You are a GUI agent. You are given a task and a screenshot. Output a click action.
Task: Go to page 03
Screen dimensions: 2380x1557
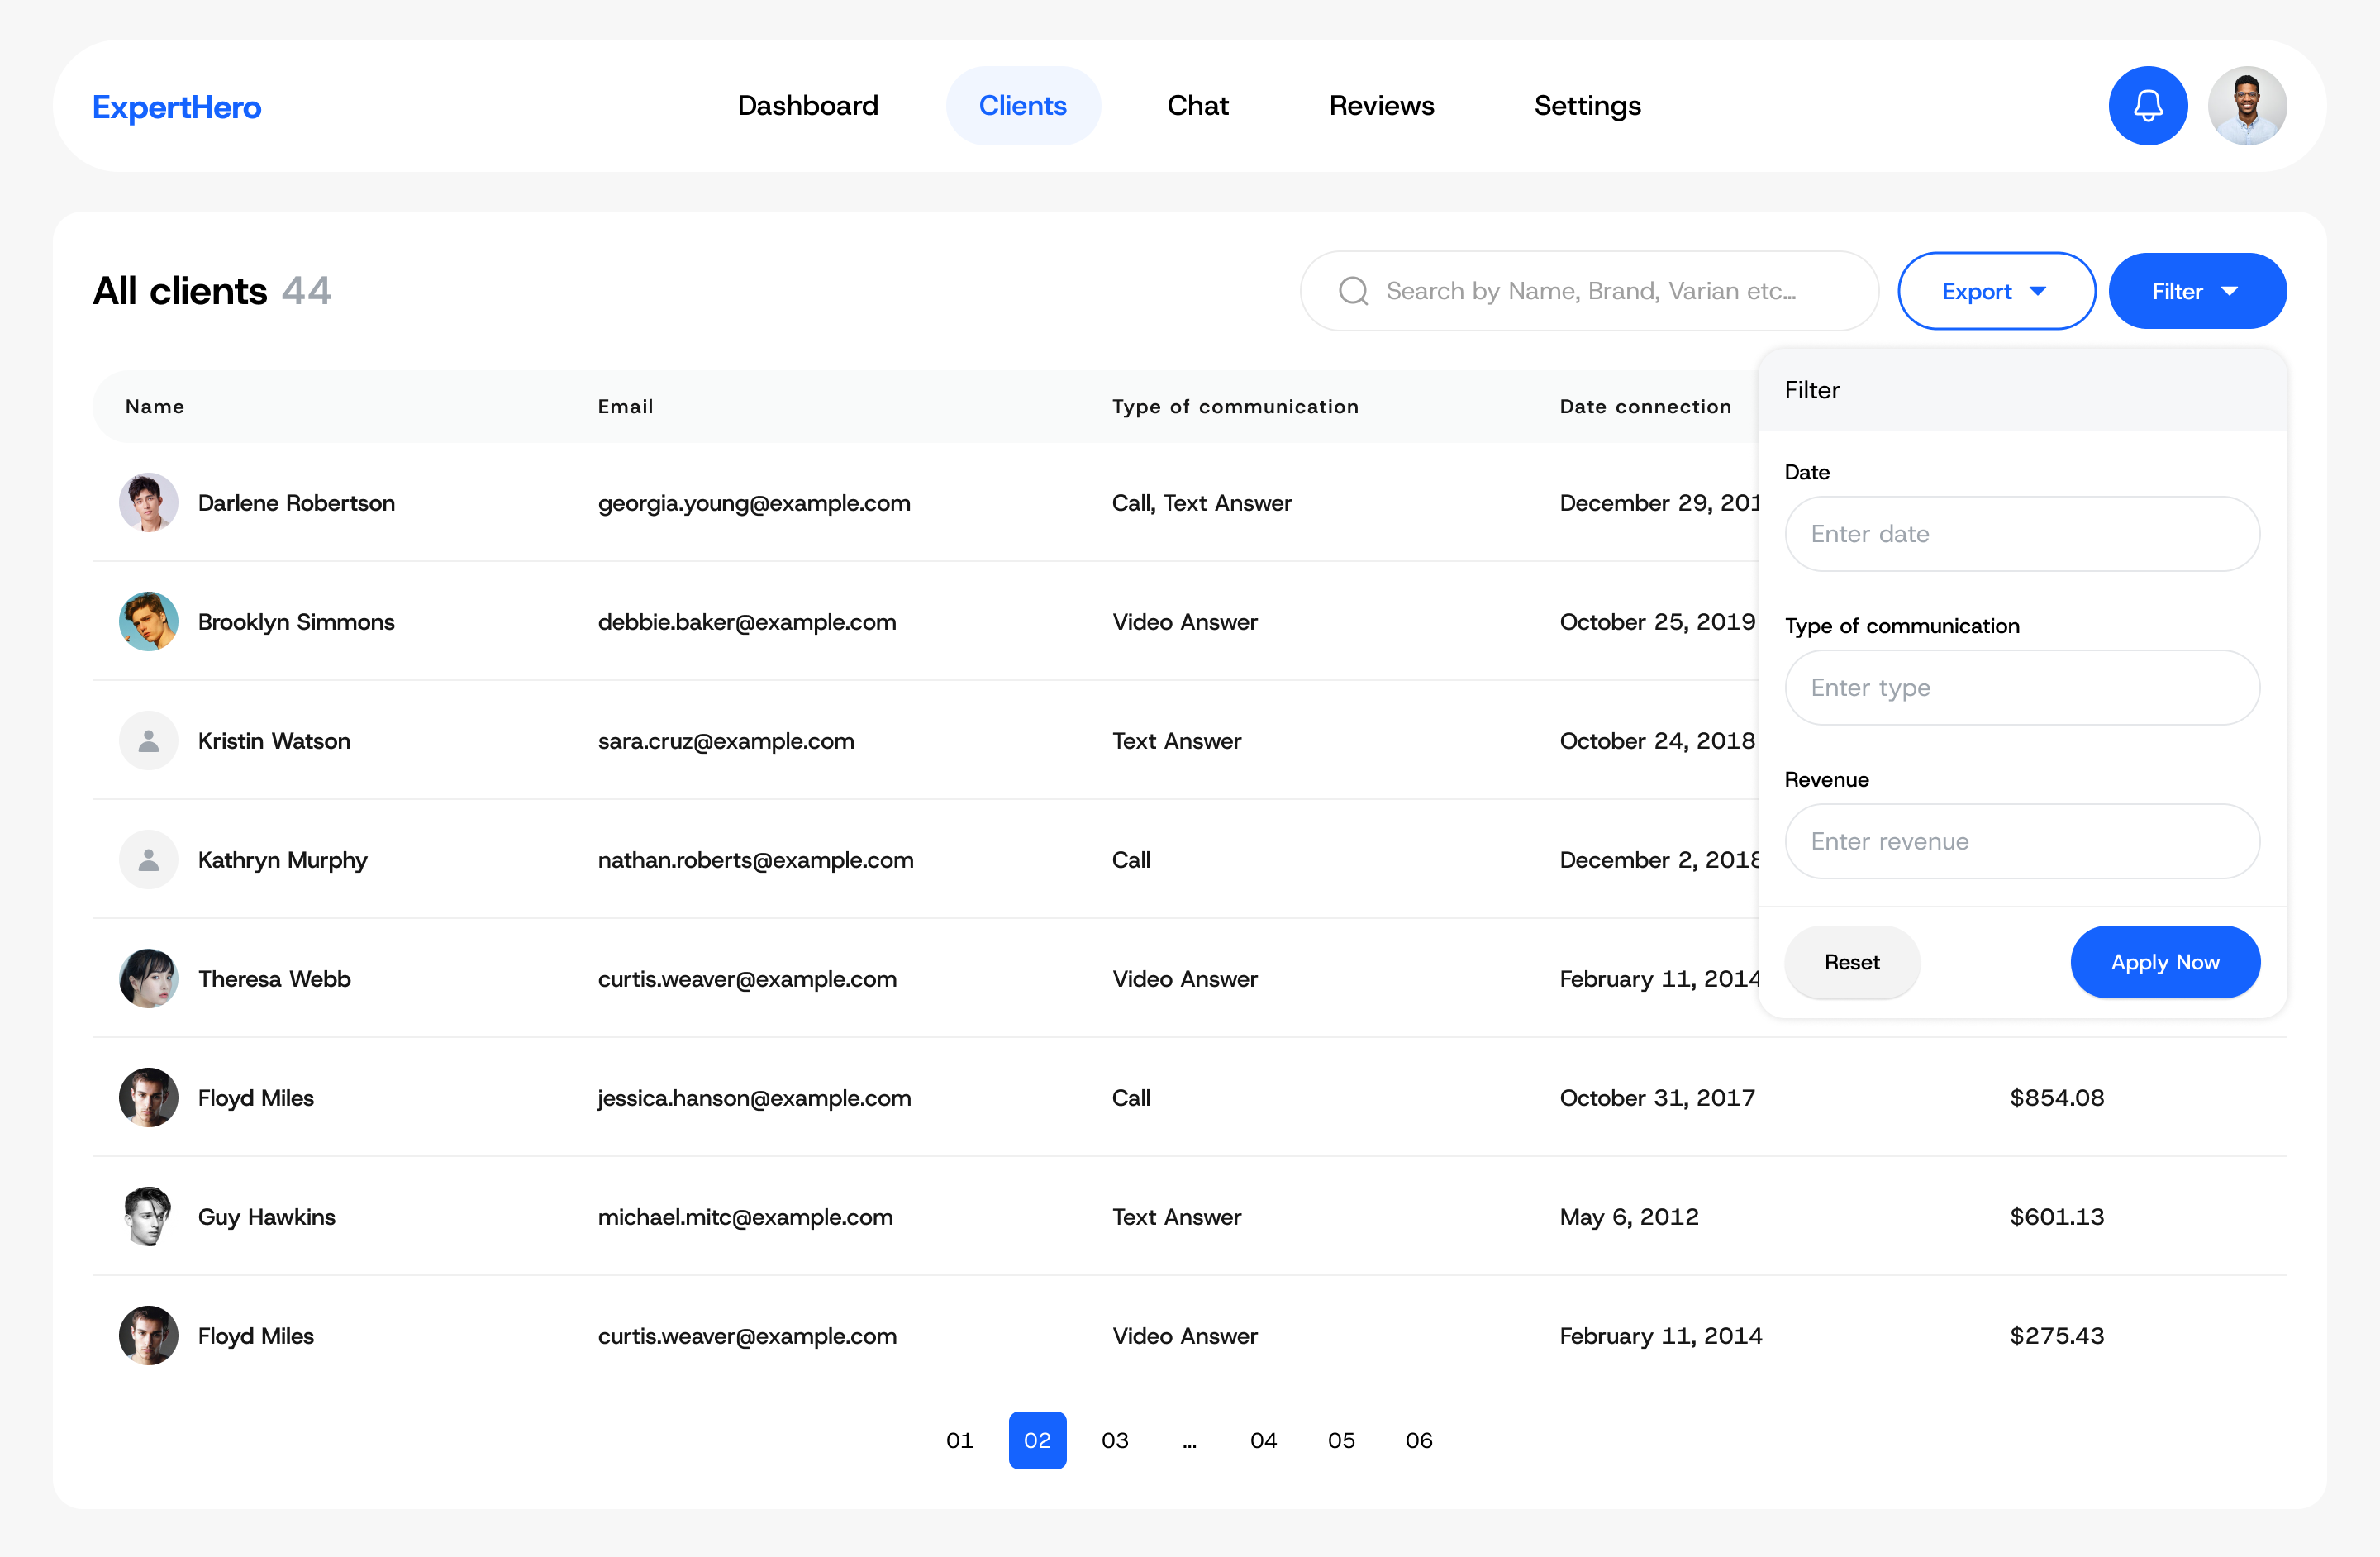click(x=1115, y=1440)
